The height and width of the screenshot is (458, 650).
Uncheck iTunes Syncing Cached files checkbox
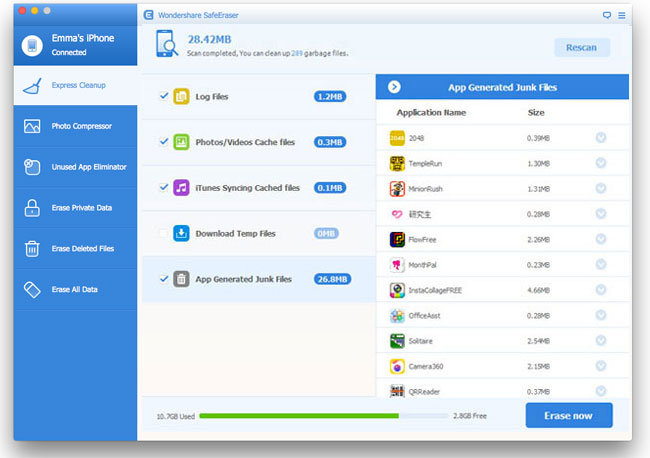[x=164, y=187]
